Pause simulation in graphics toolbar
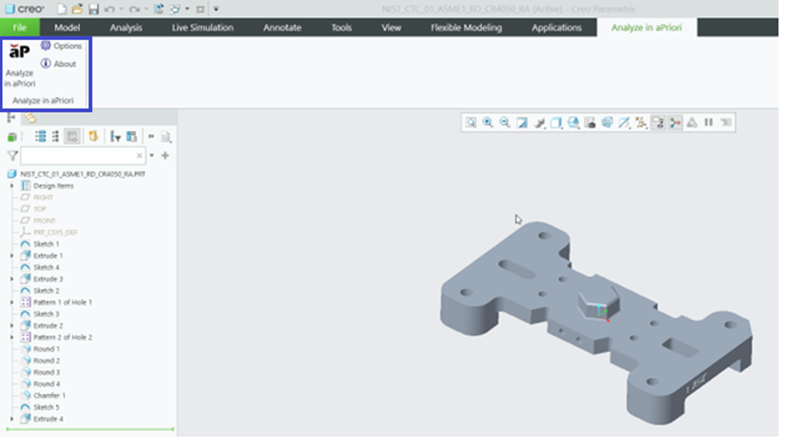The height and width of the screenshot is (445, 786). click(708, 122)
